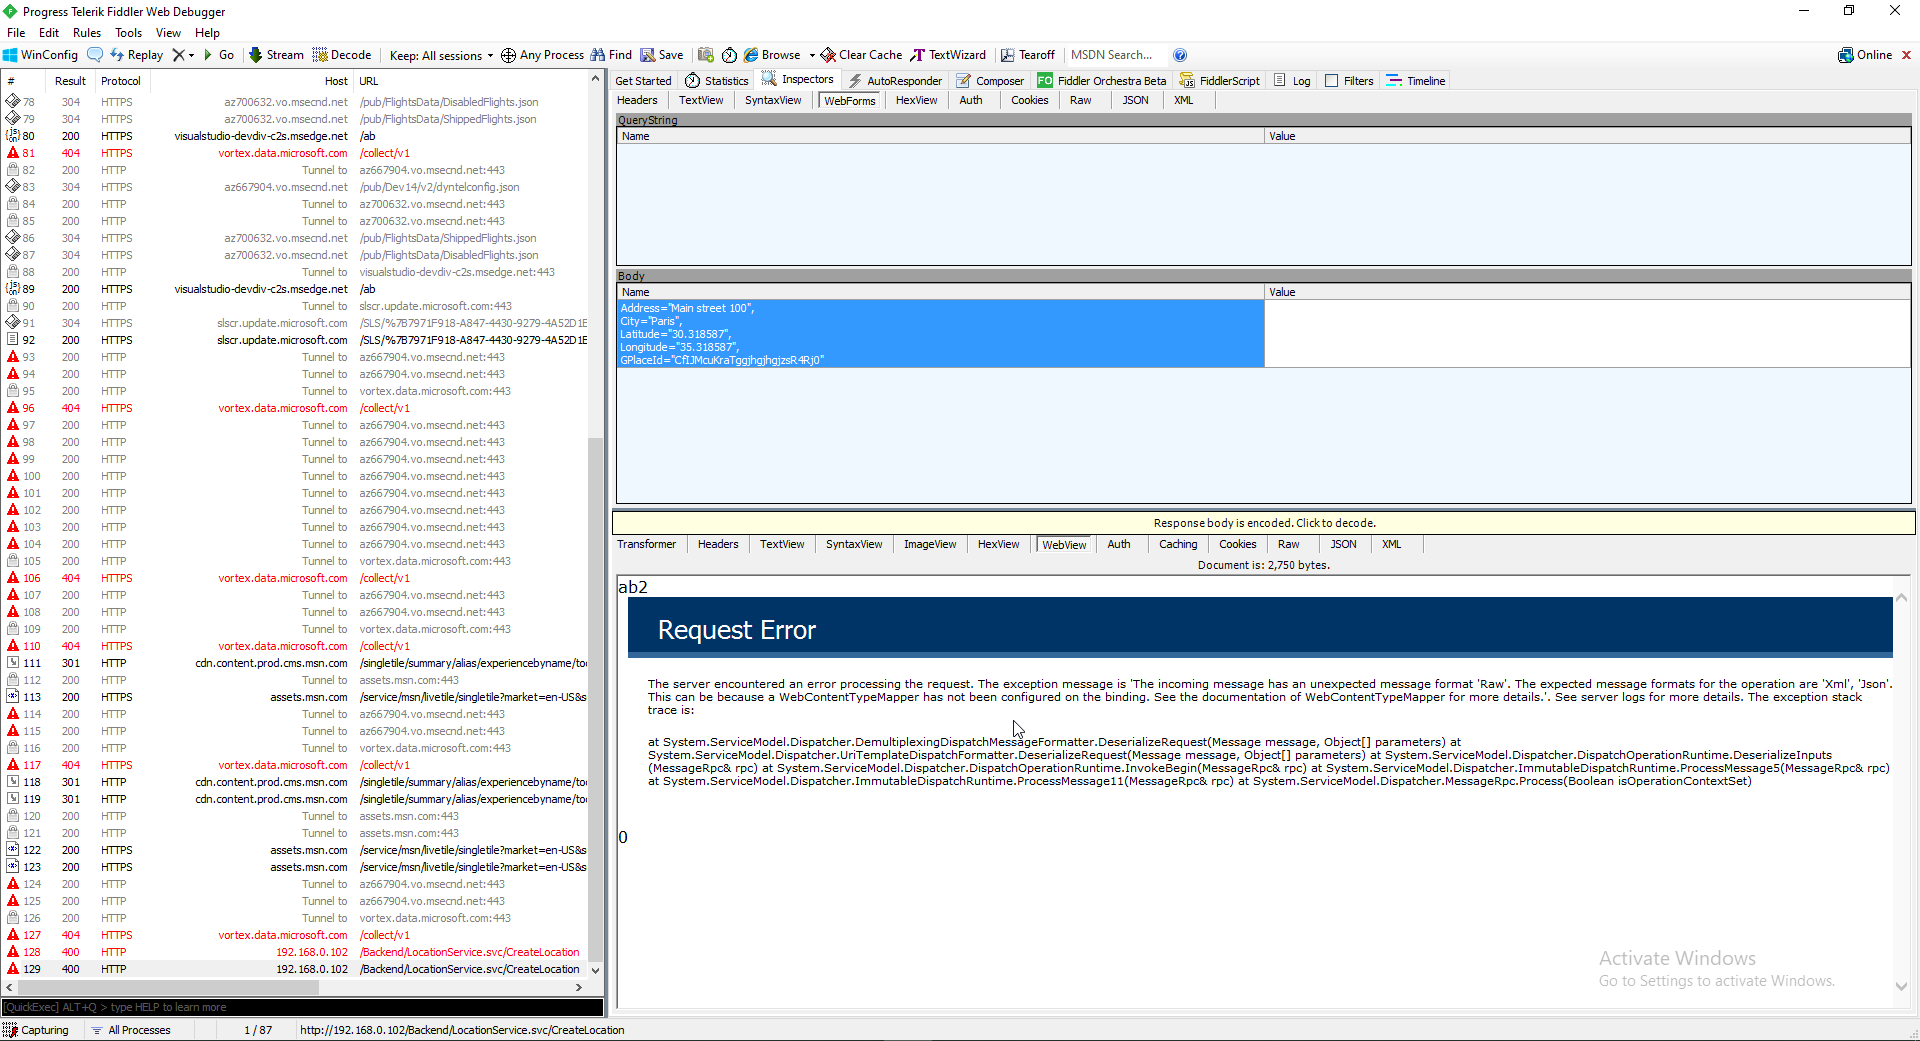Viewport: 1920px width, 1041px height.
Task: Sort sessions by Protocol column header
Action: tap(121, 81)
